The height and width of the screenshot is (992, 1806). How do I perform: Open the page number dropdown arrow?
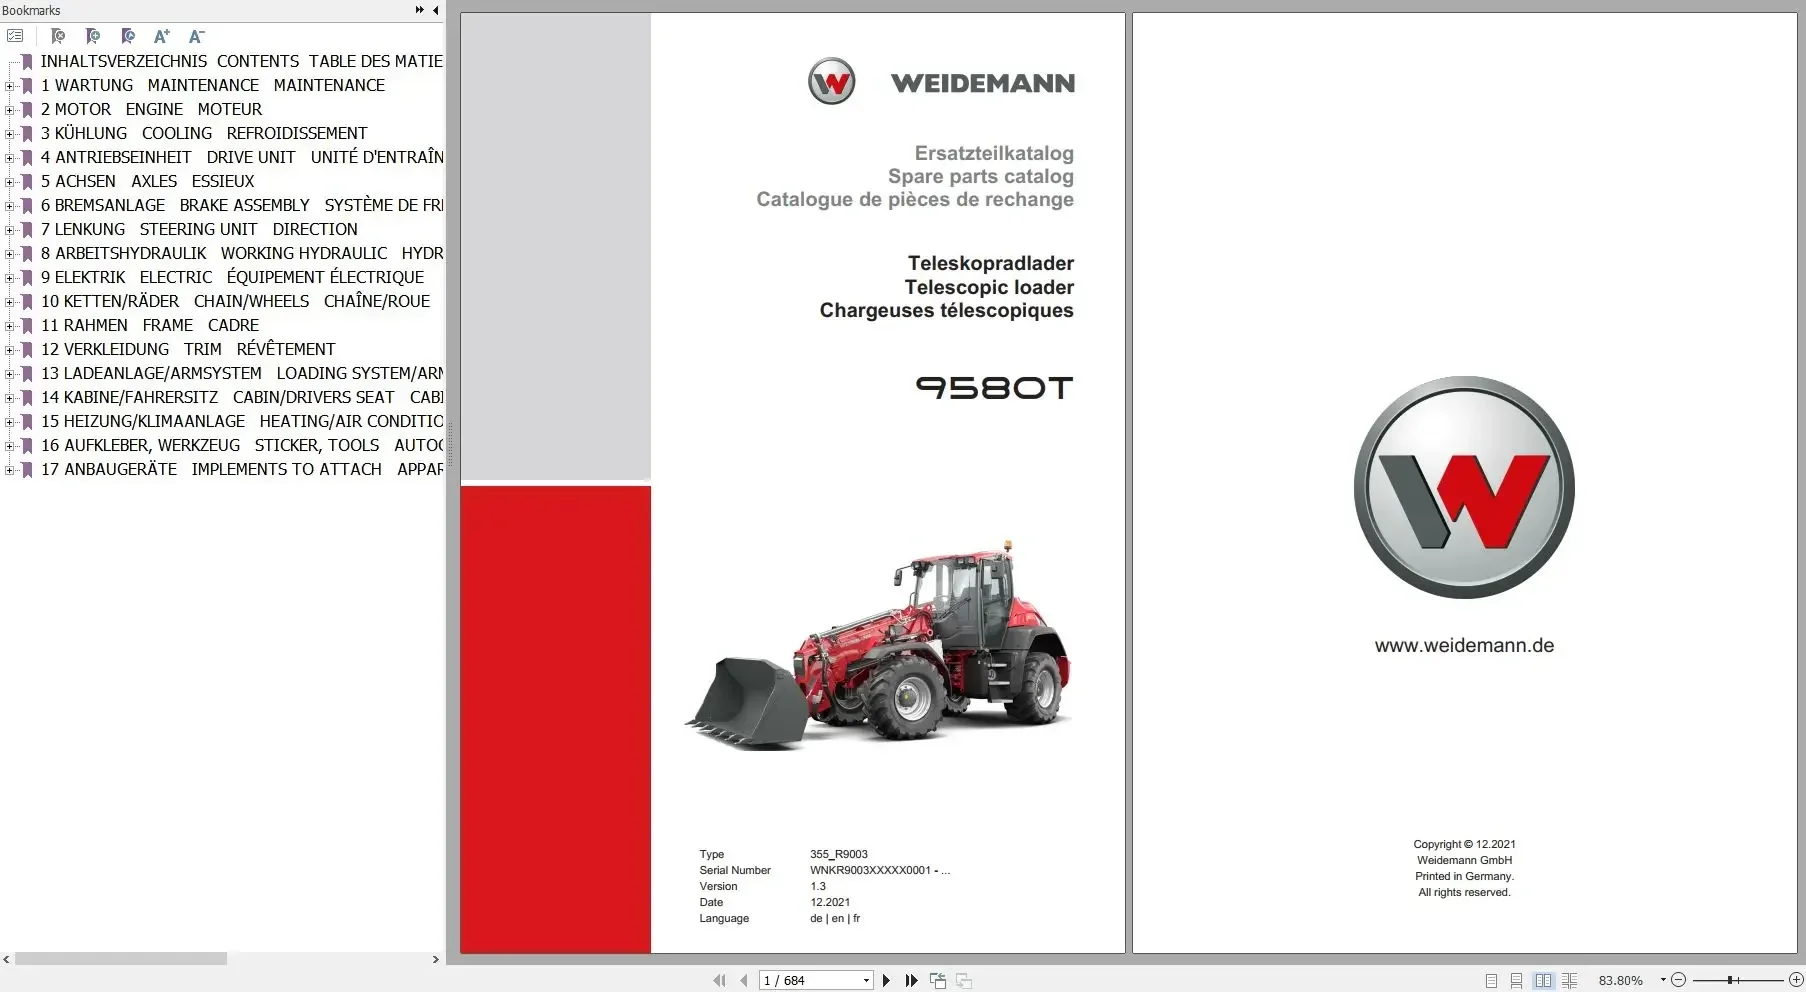click(x=864, y=981)
